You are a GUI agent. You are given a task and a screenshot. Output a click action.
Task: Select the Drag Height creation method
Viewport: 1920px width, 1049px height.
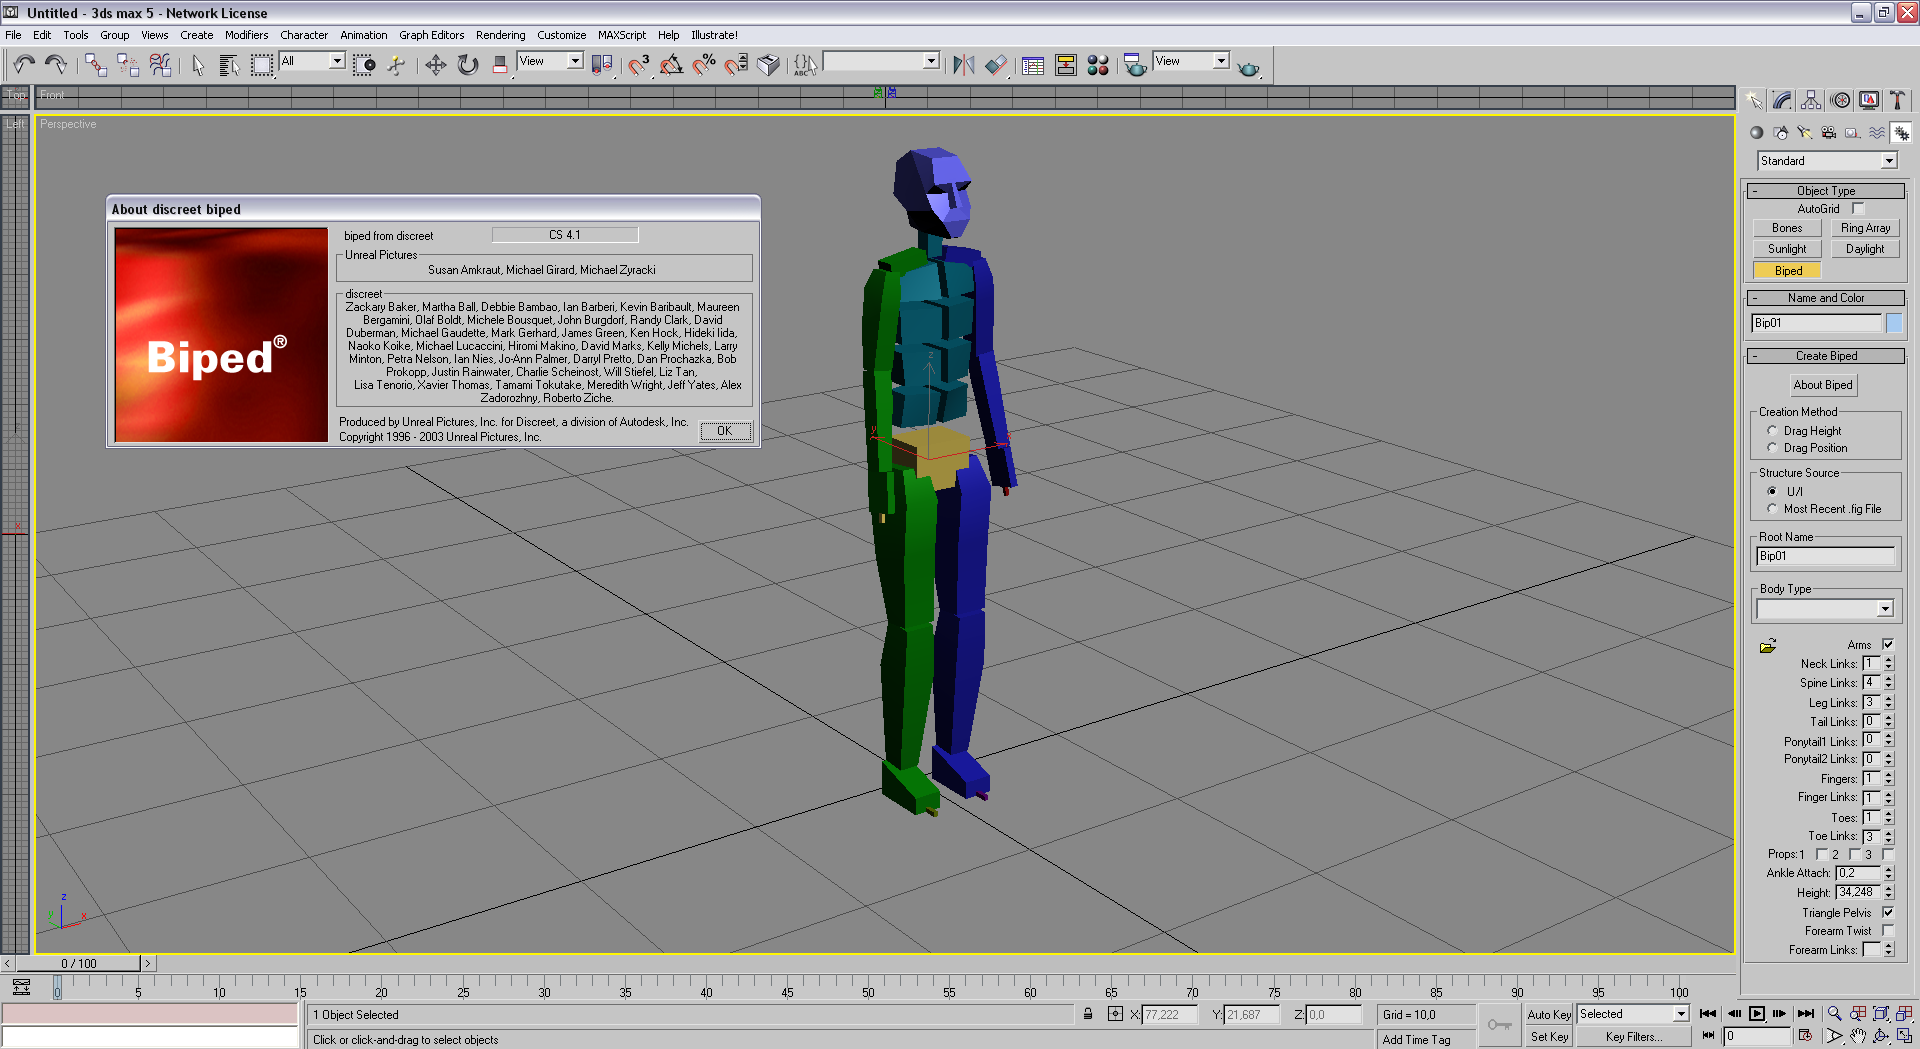[1772, 431]
